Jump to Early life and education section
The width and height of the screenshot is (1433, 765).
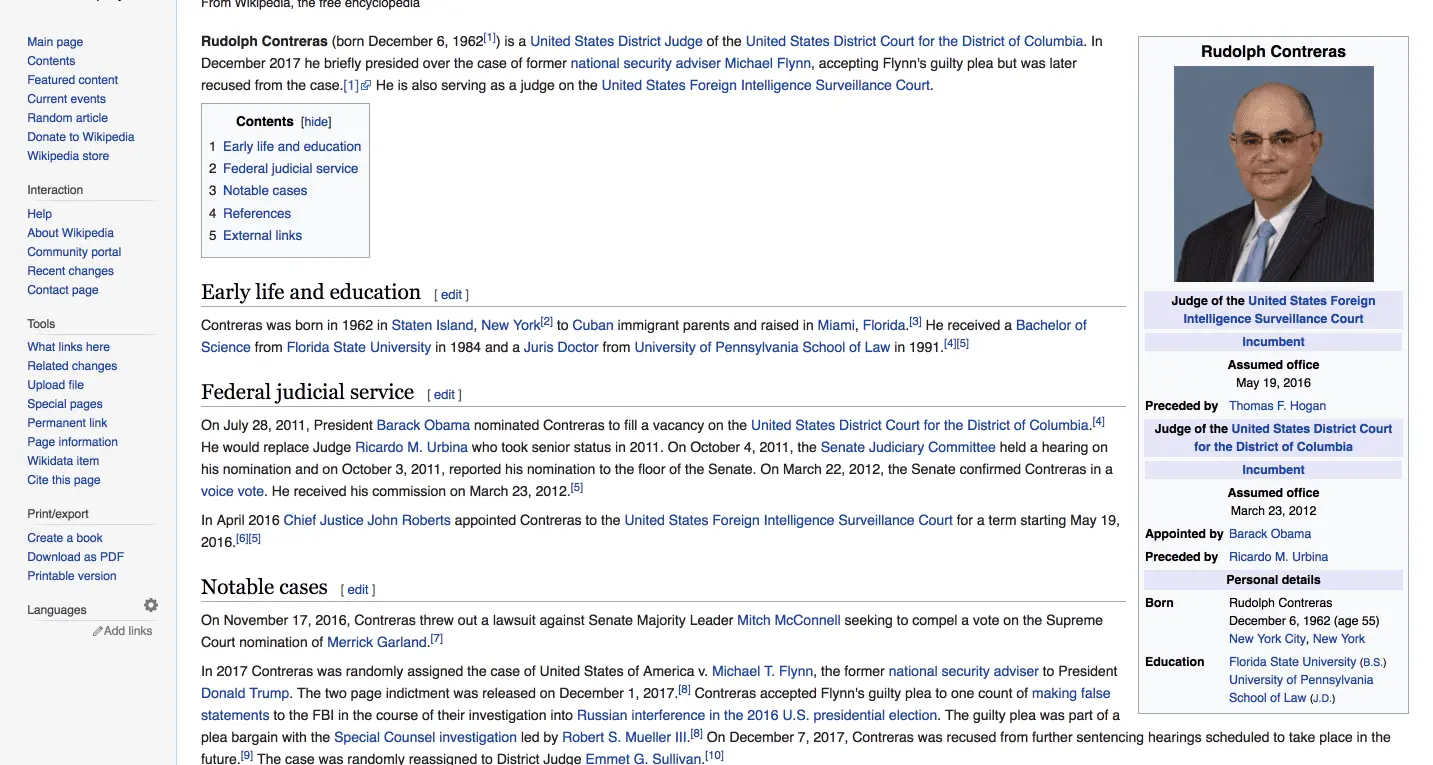(x=291, y=146)
